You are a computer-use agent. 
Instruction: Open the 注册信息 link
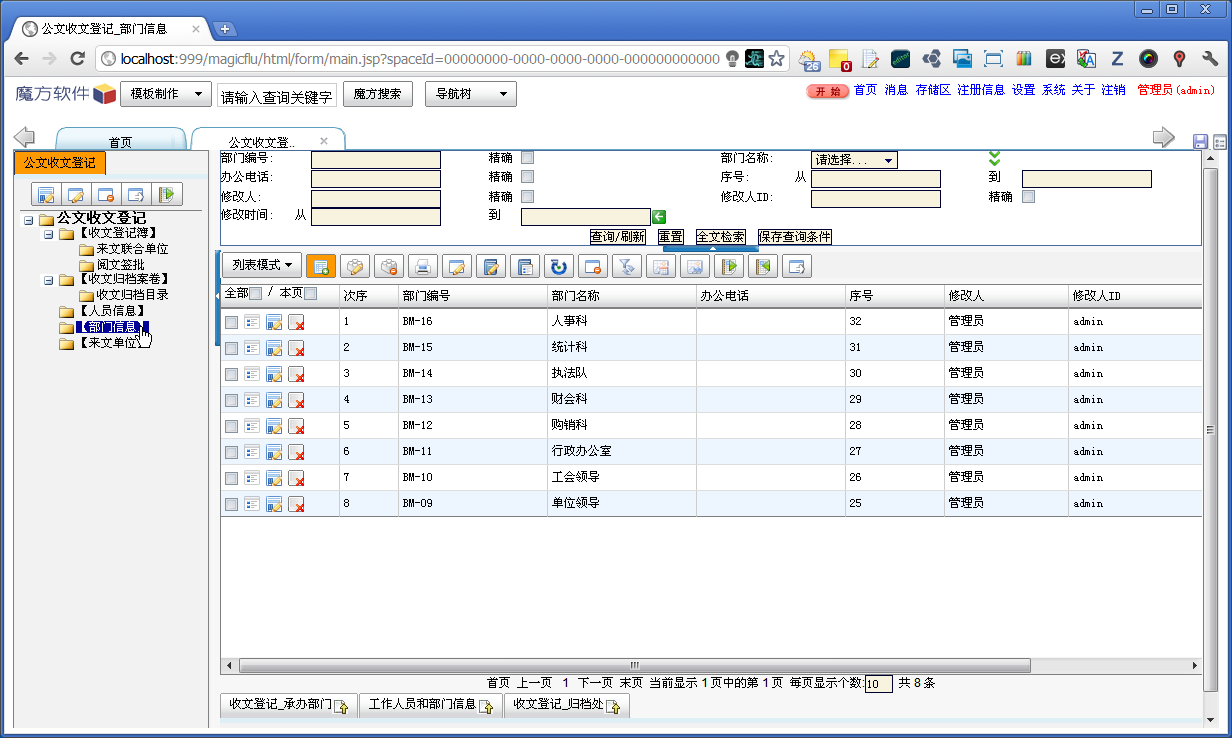(981, 90)
